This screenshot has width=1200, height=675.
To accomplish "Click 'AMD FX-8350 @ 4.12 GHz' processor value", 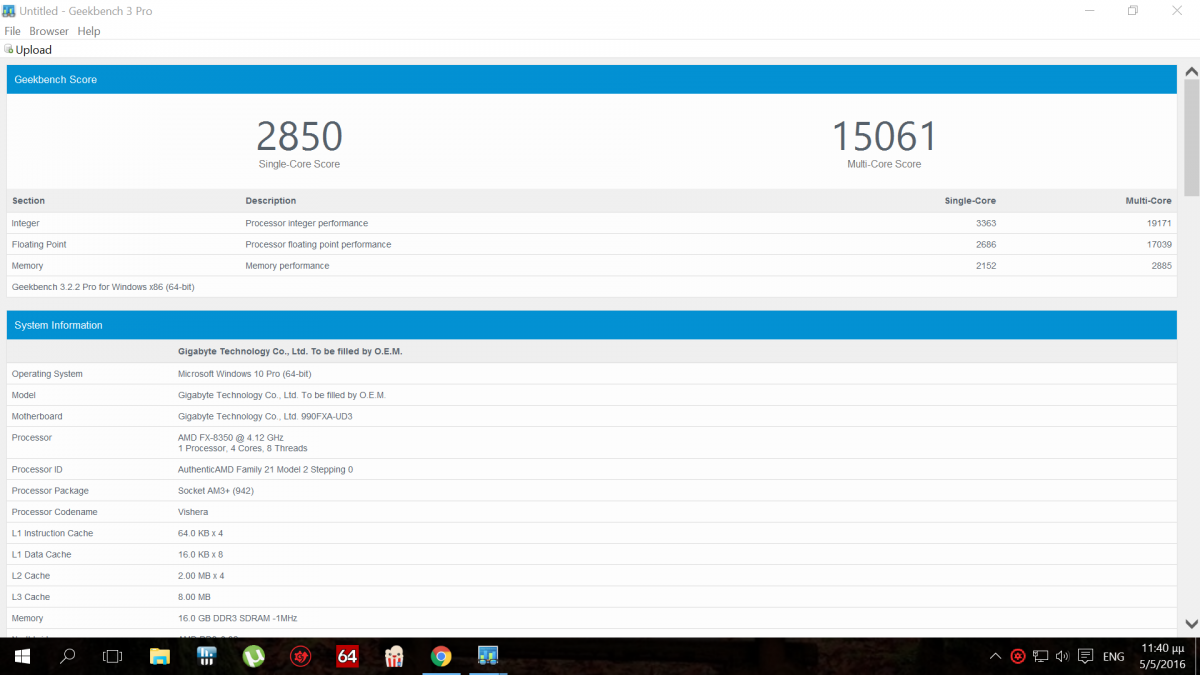I will pos(231,438).
